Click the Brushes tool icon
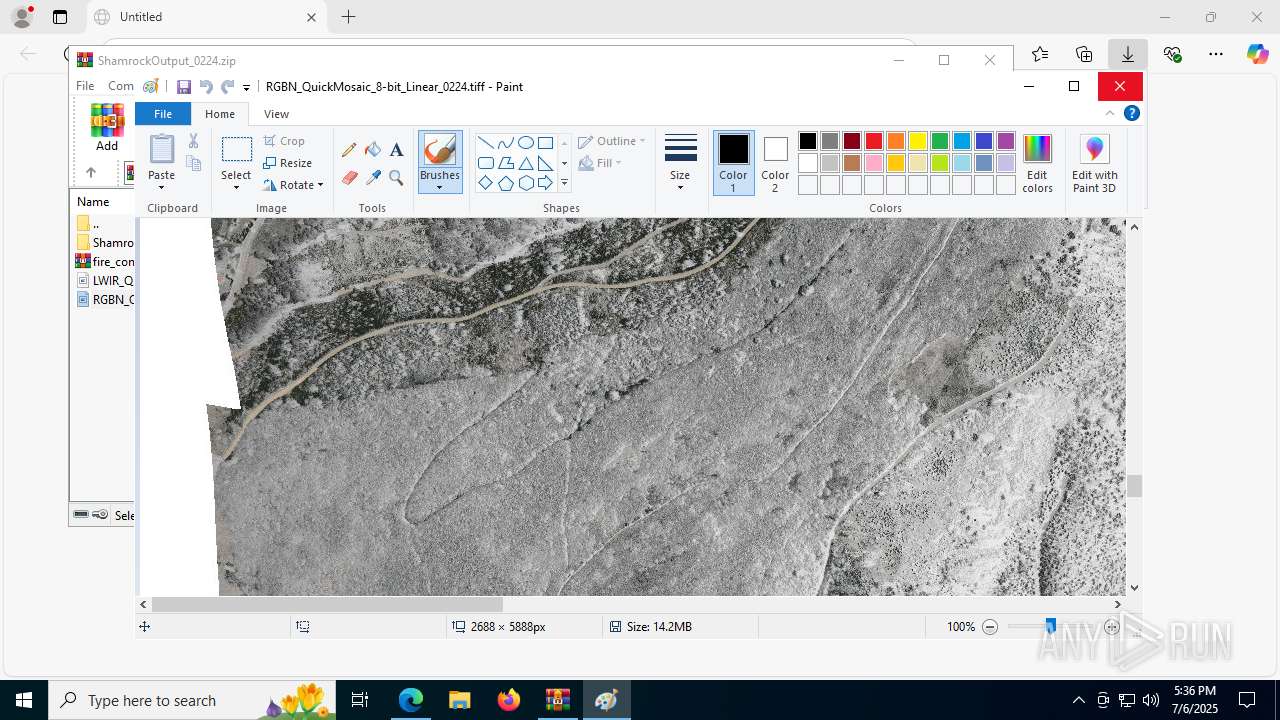 [x=440, y=150]
